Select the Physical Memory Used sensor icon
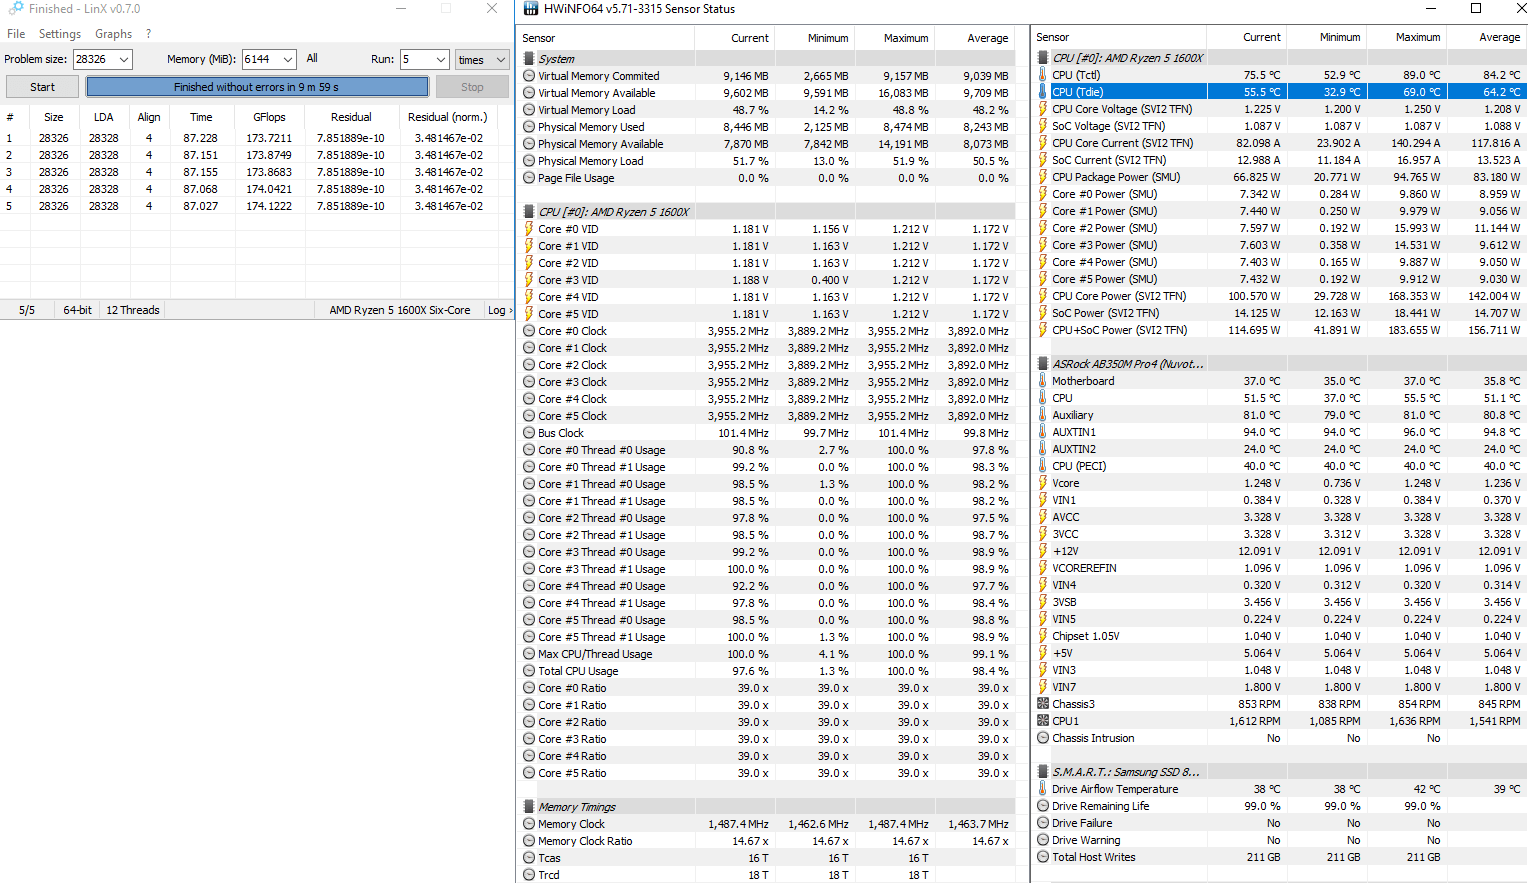This screenshot has width=1528, height=883. [x=529, y=127]
